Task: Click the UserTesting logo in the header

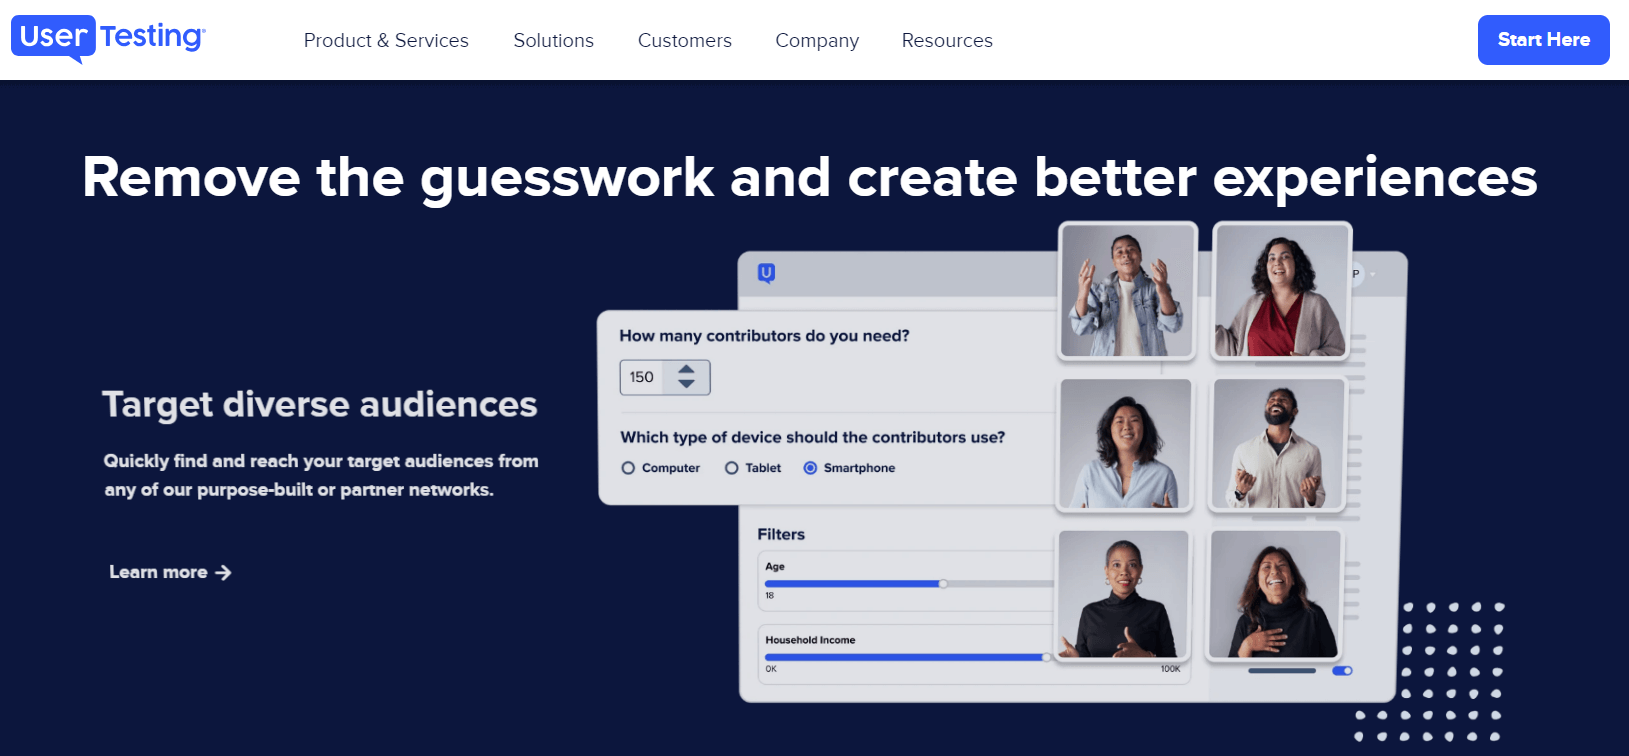Action: tap(108, 38)
